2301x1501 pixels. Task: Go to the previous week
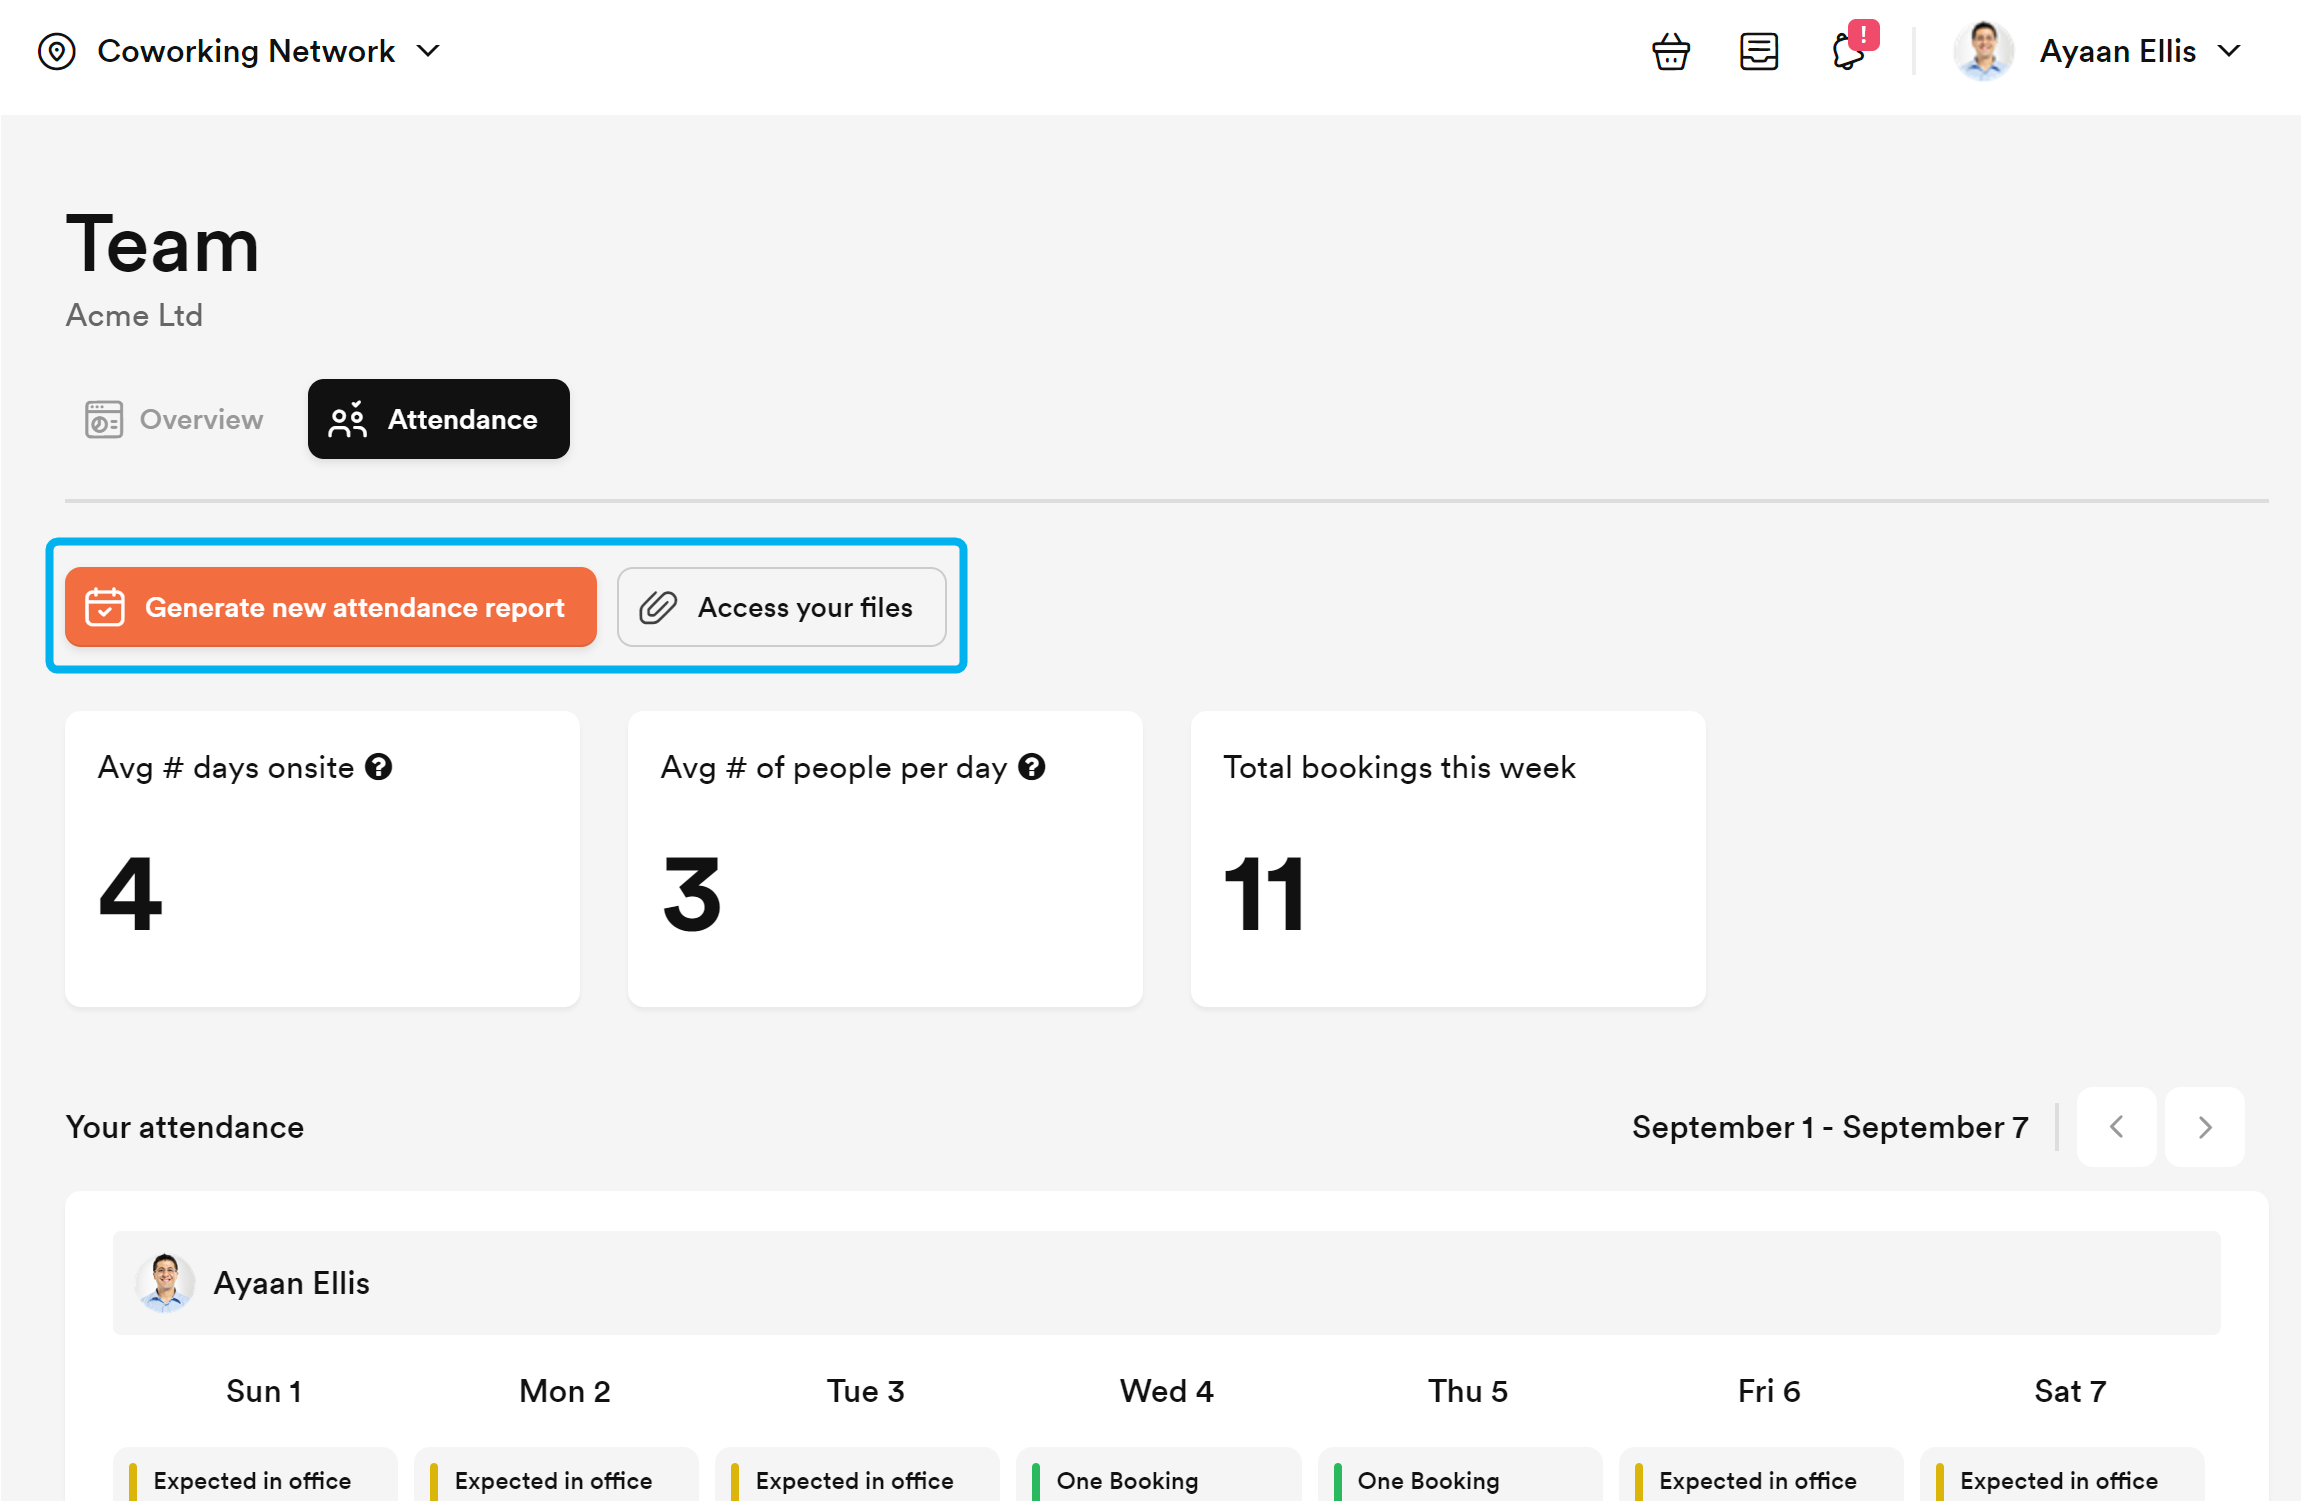[2116, 1127]
